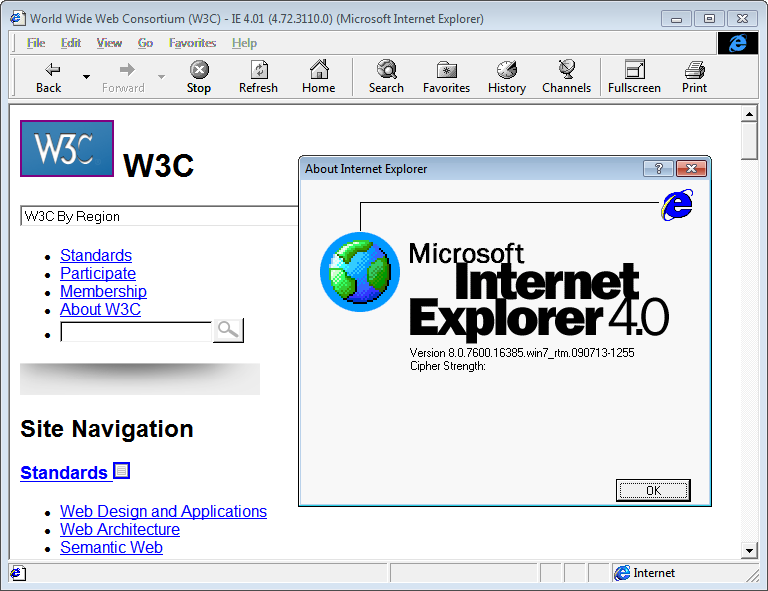Click the Internet zone icon in status bar

point(623,573)
